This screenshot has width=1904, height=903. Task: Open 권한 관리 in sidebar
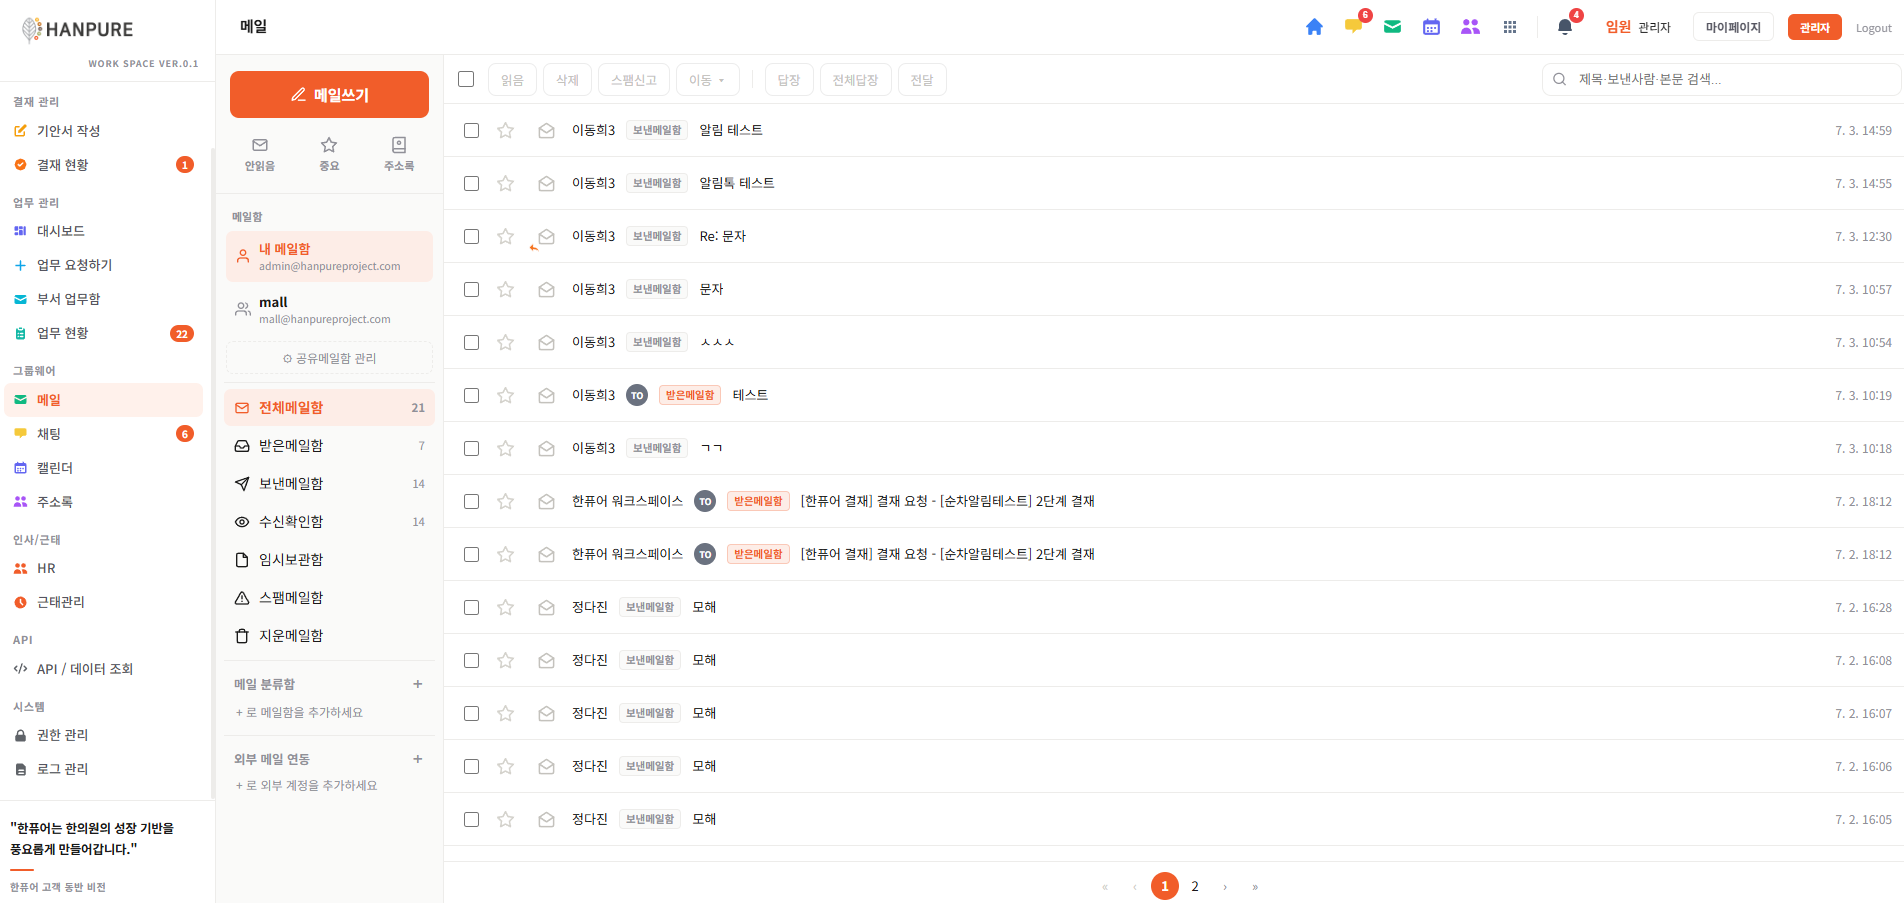[104, 735]
